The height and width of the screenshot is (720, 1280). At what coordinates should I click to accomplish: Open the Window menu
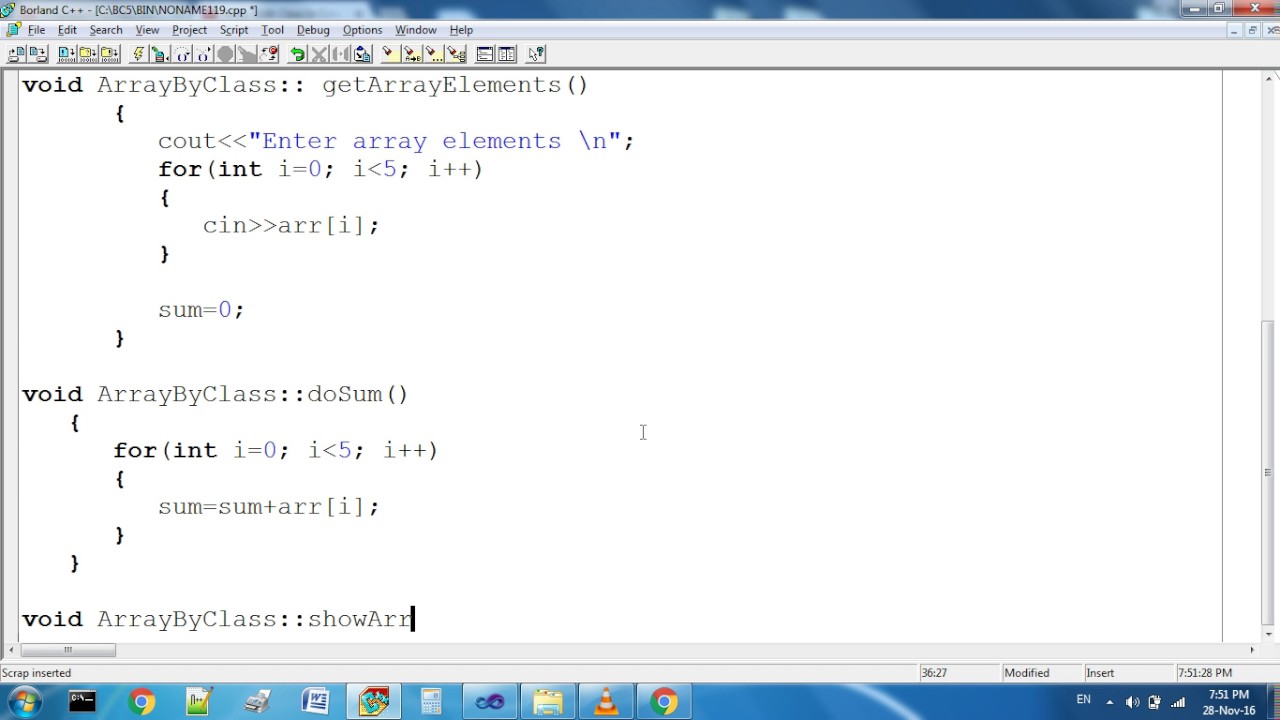[x=415, y=30]
